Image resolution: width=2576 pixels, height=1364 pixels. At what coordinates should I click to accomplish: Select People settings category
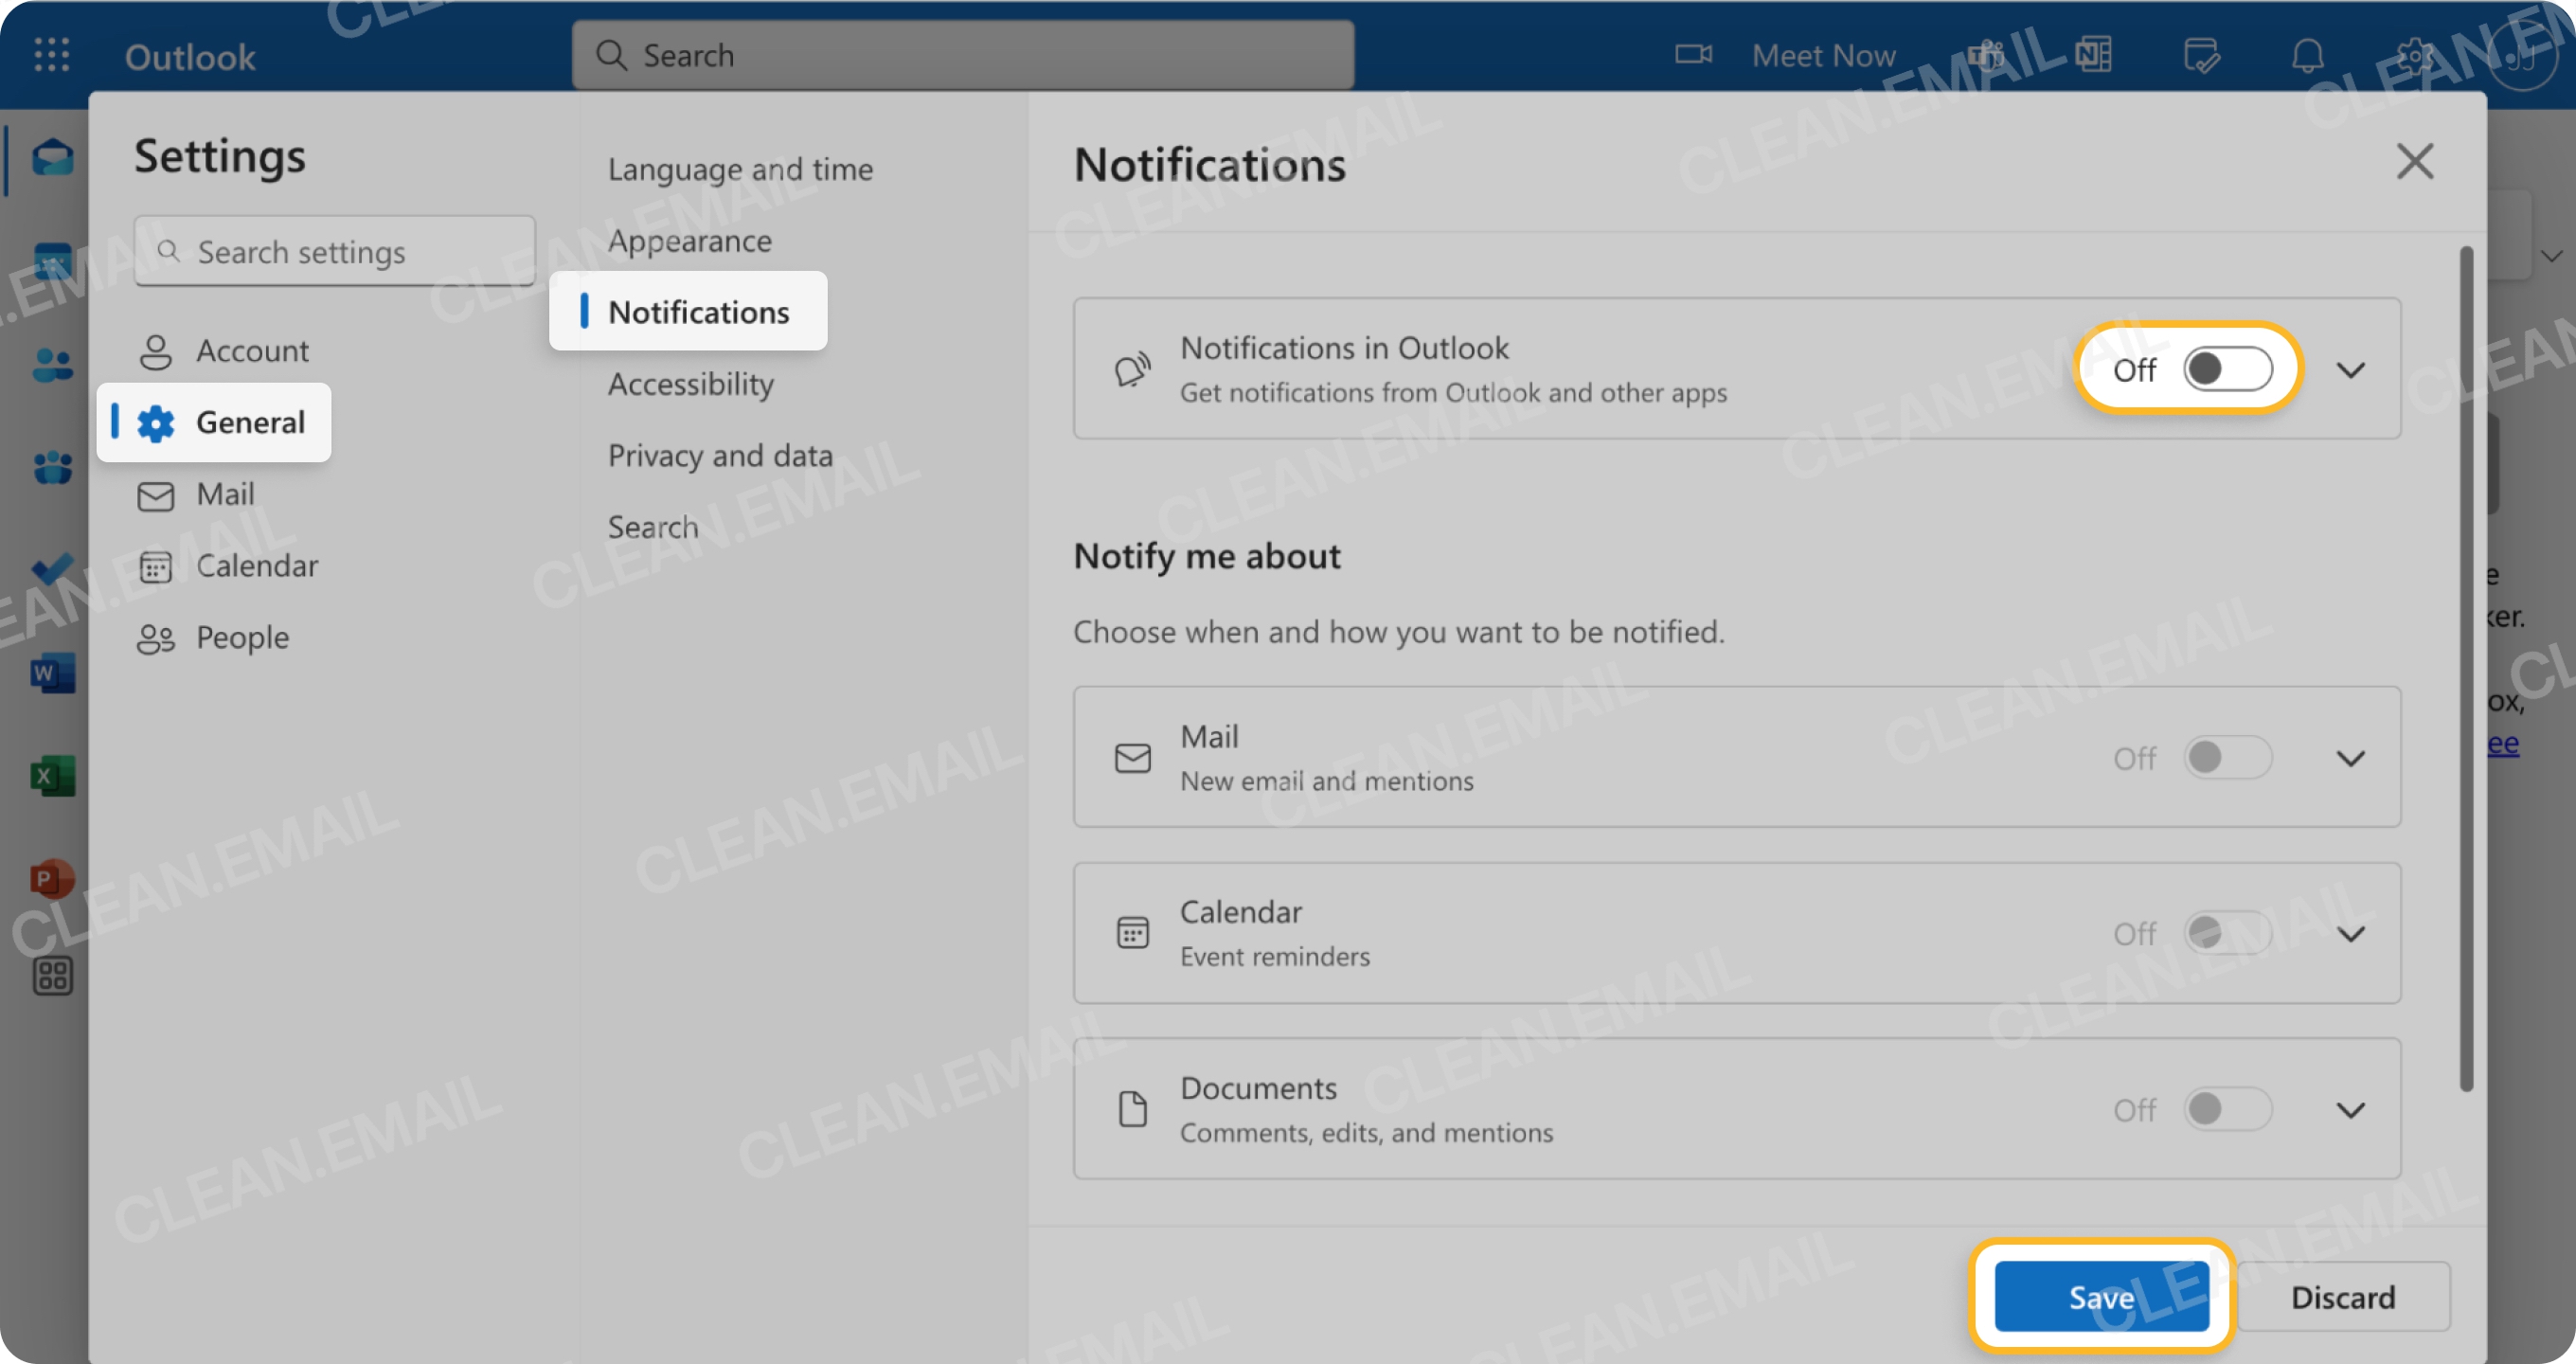coord(212,638)
